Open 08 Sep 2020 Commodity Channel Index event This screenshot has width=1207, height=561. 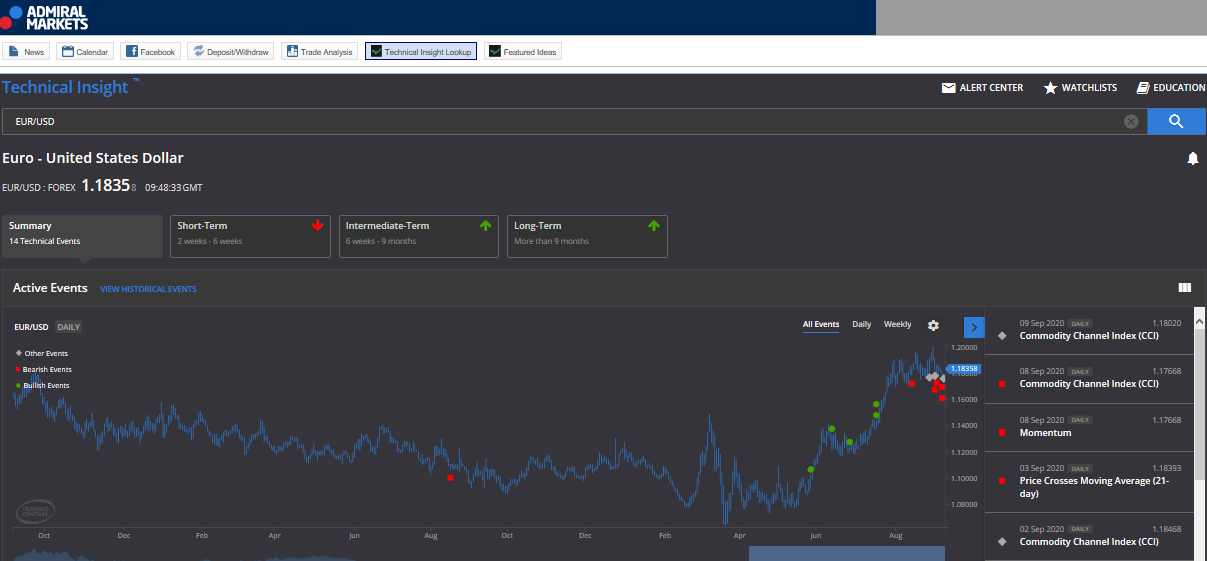1089,378
